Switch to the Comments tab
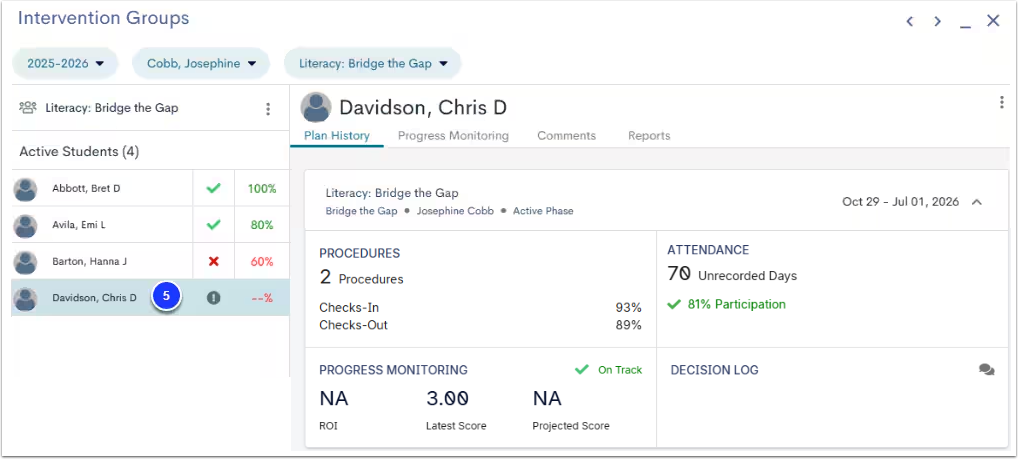1018x459 pixels. point(566,136)
